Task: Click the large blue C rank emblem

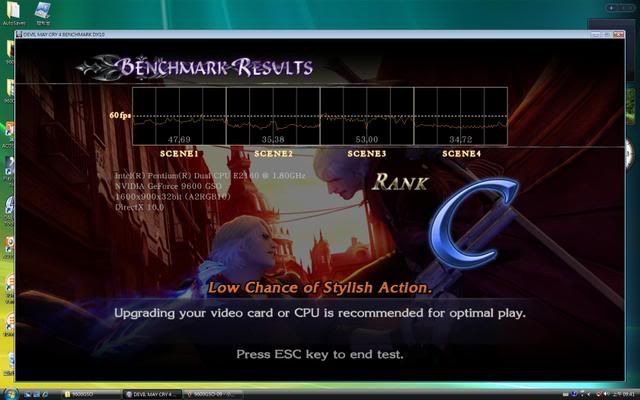Action: coord(473,223)
